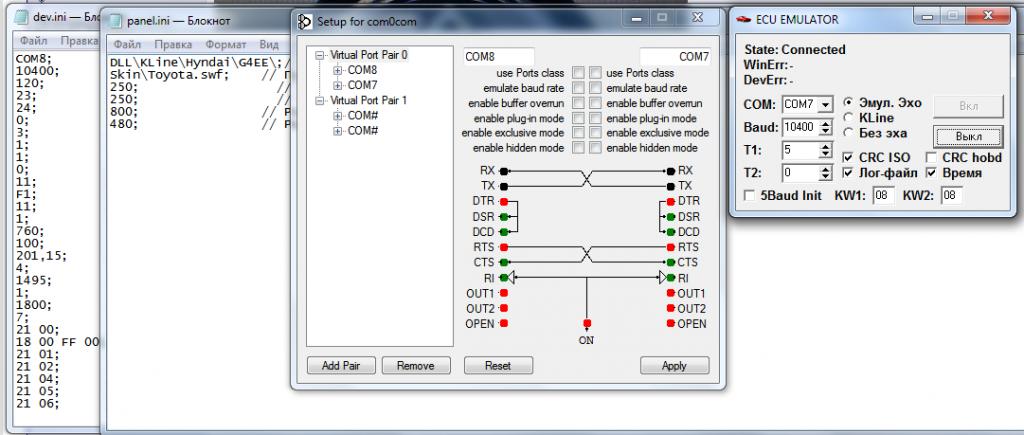Expand the COM8 node in port tree

pyautogui.click(x=338, y=71)
